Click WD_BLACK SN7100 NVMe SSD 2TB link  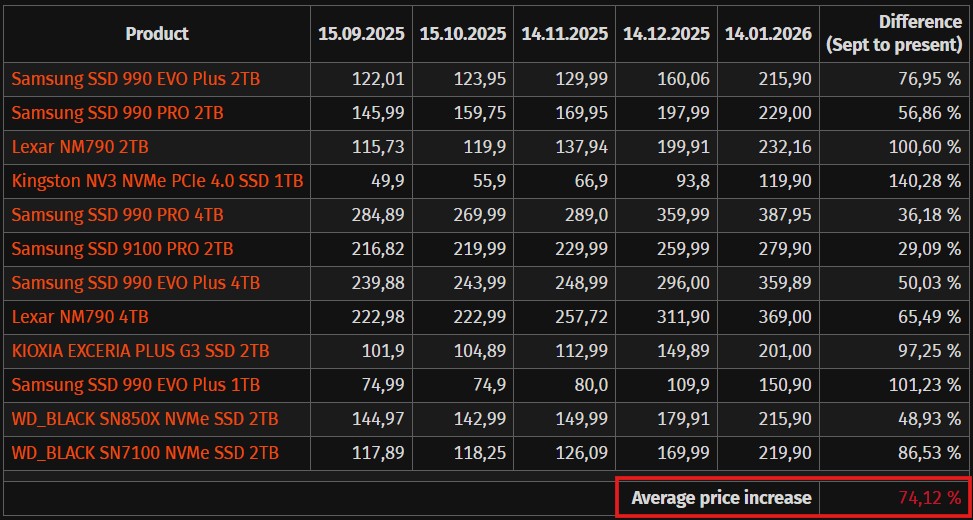[144, 453]
